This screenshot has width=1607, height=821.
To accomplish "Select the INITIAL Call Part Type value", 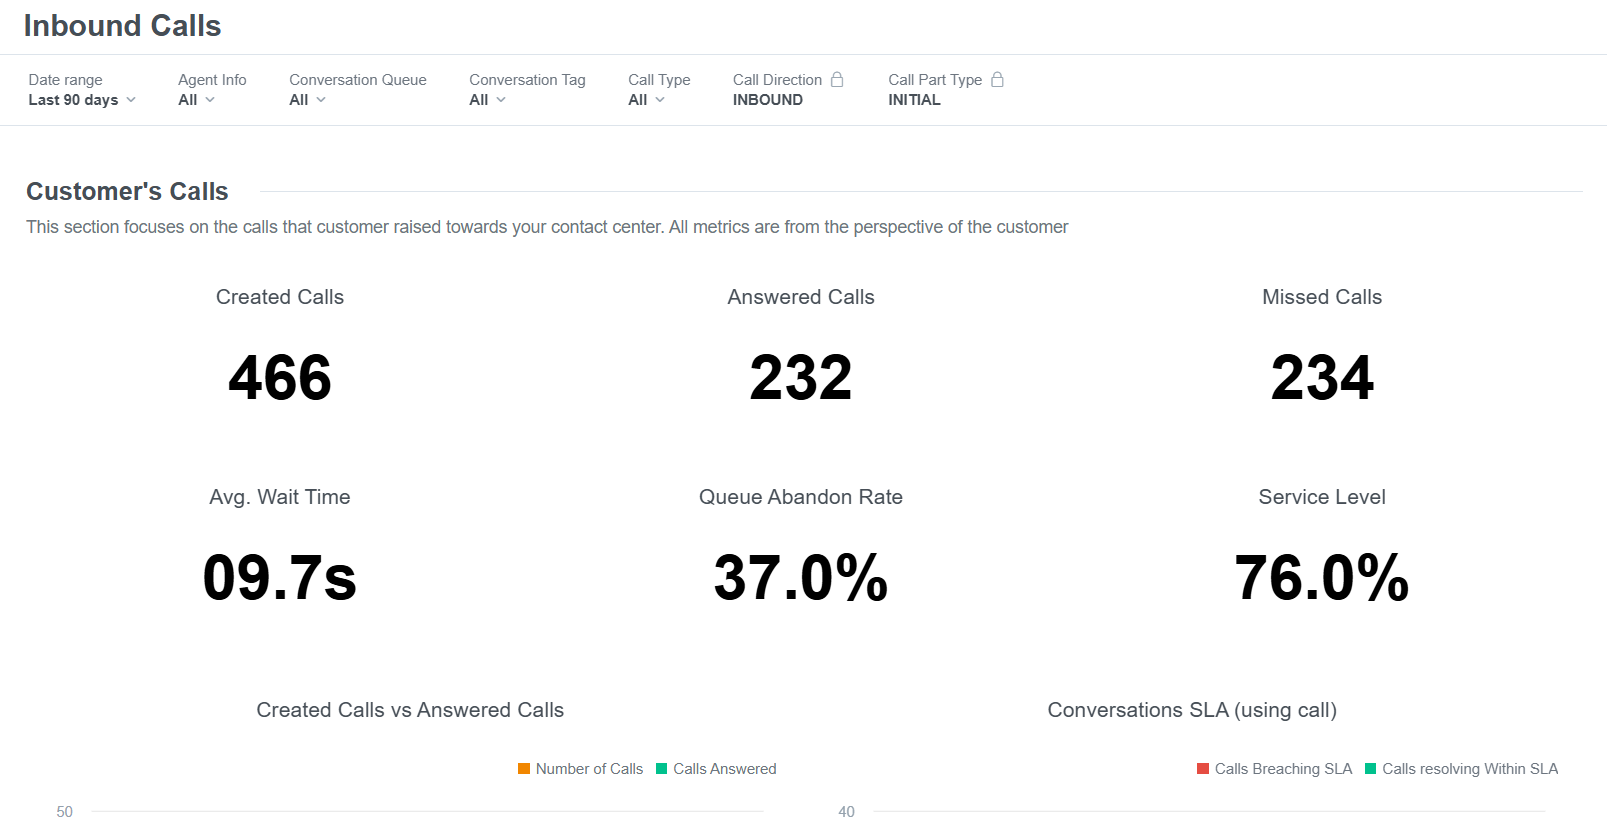I will [914, 100].
